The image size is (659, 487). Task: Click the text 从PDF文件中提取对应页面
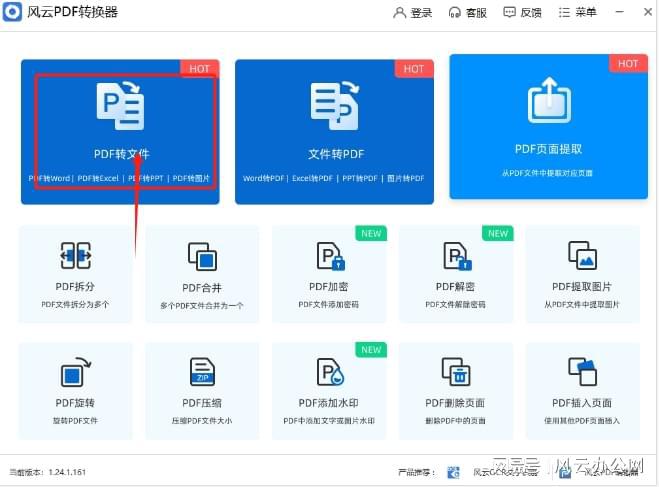[x=547, y=173]
